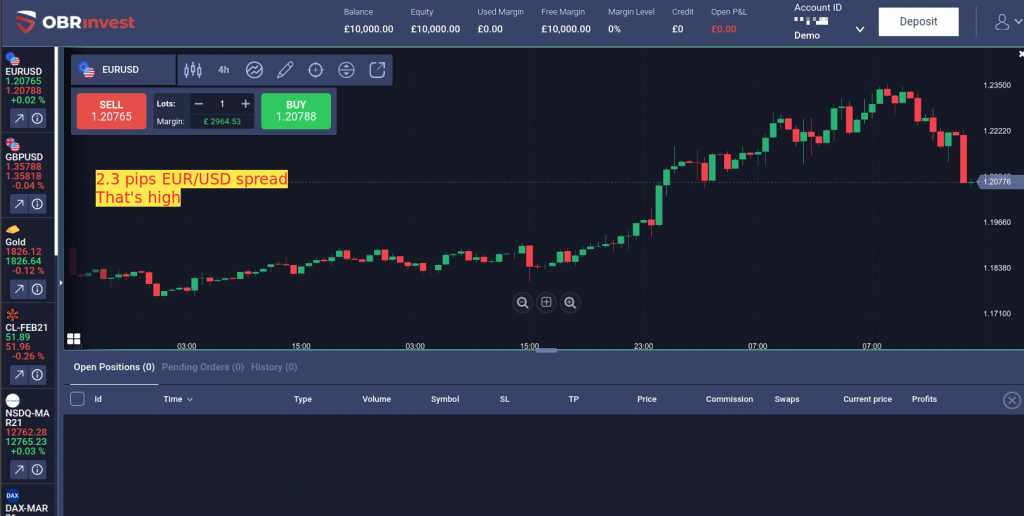
Task: Activate the crosshair target tool
Action: (315, 70)
